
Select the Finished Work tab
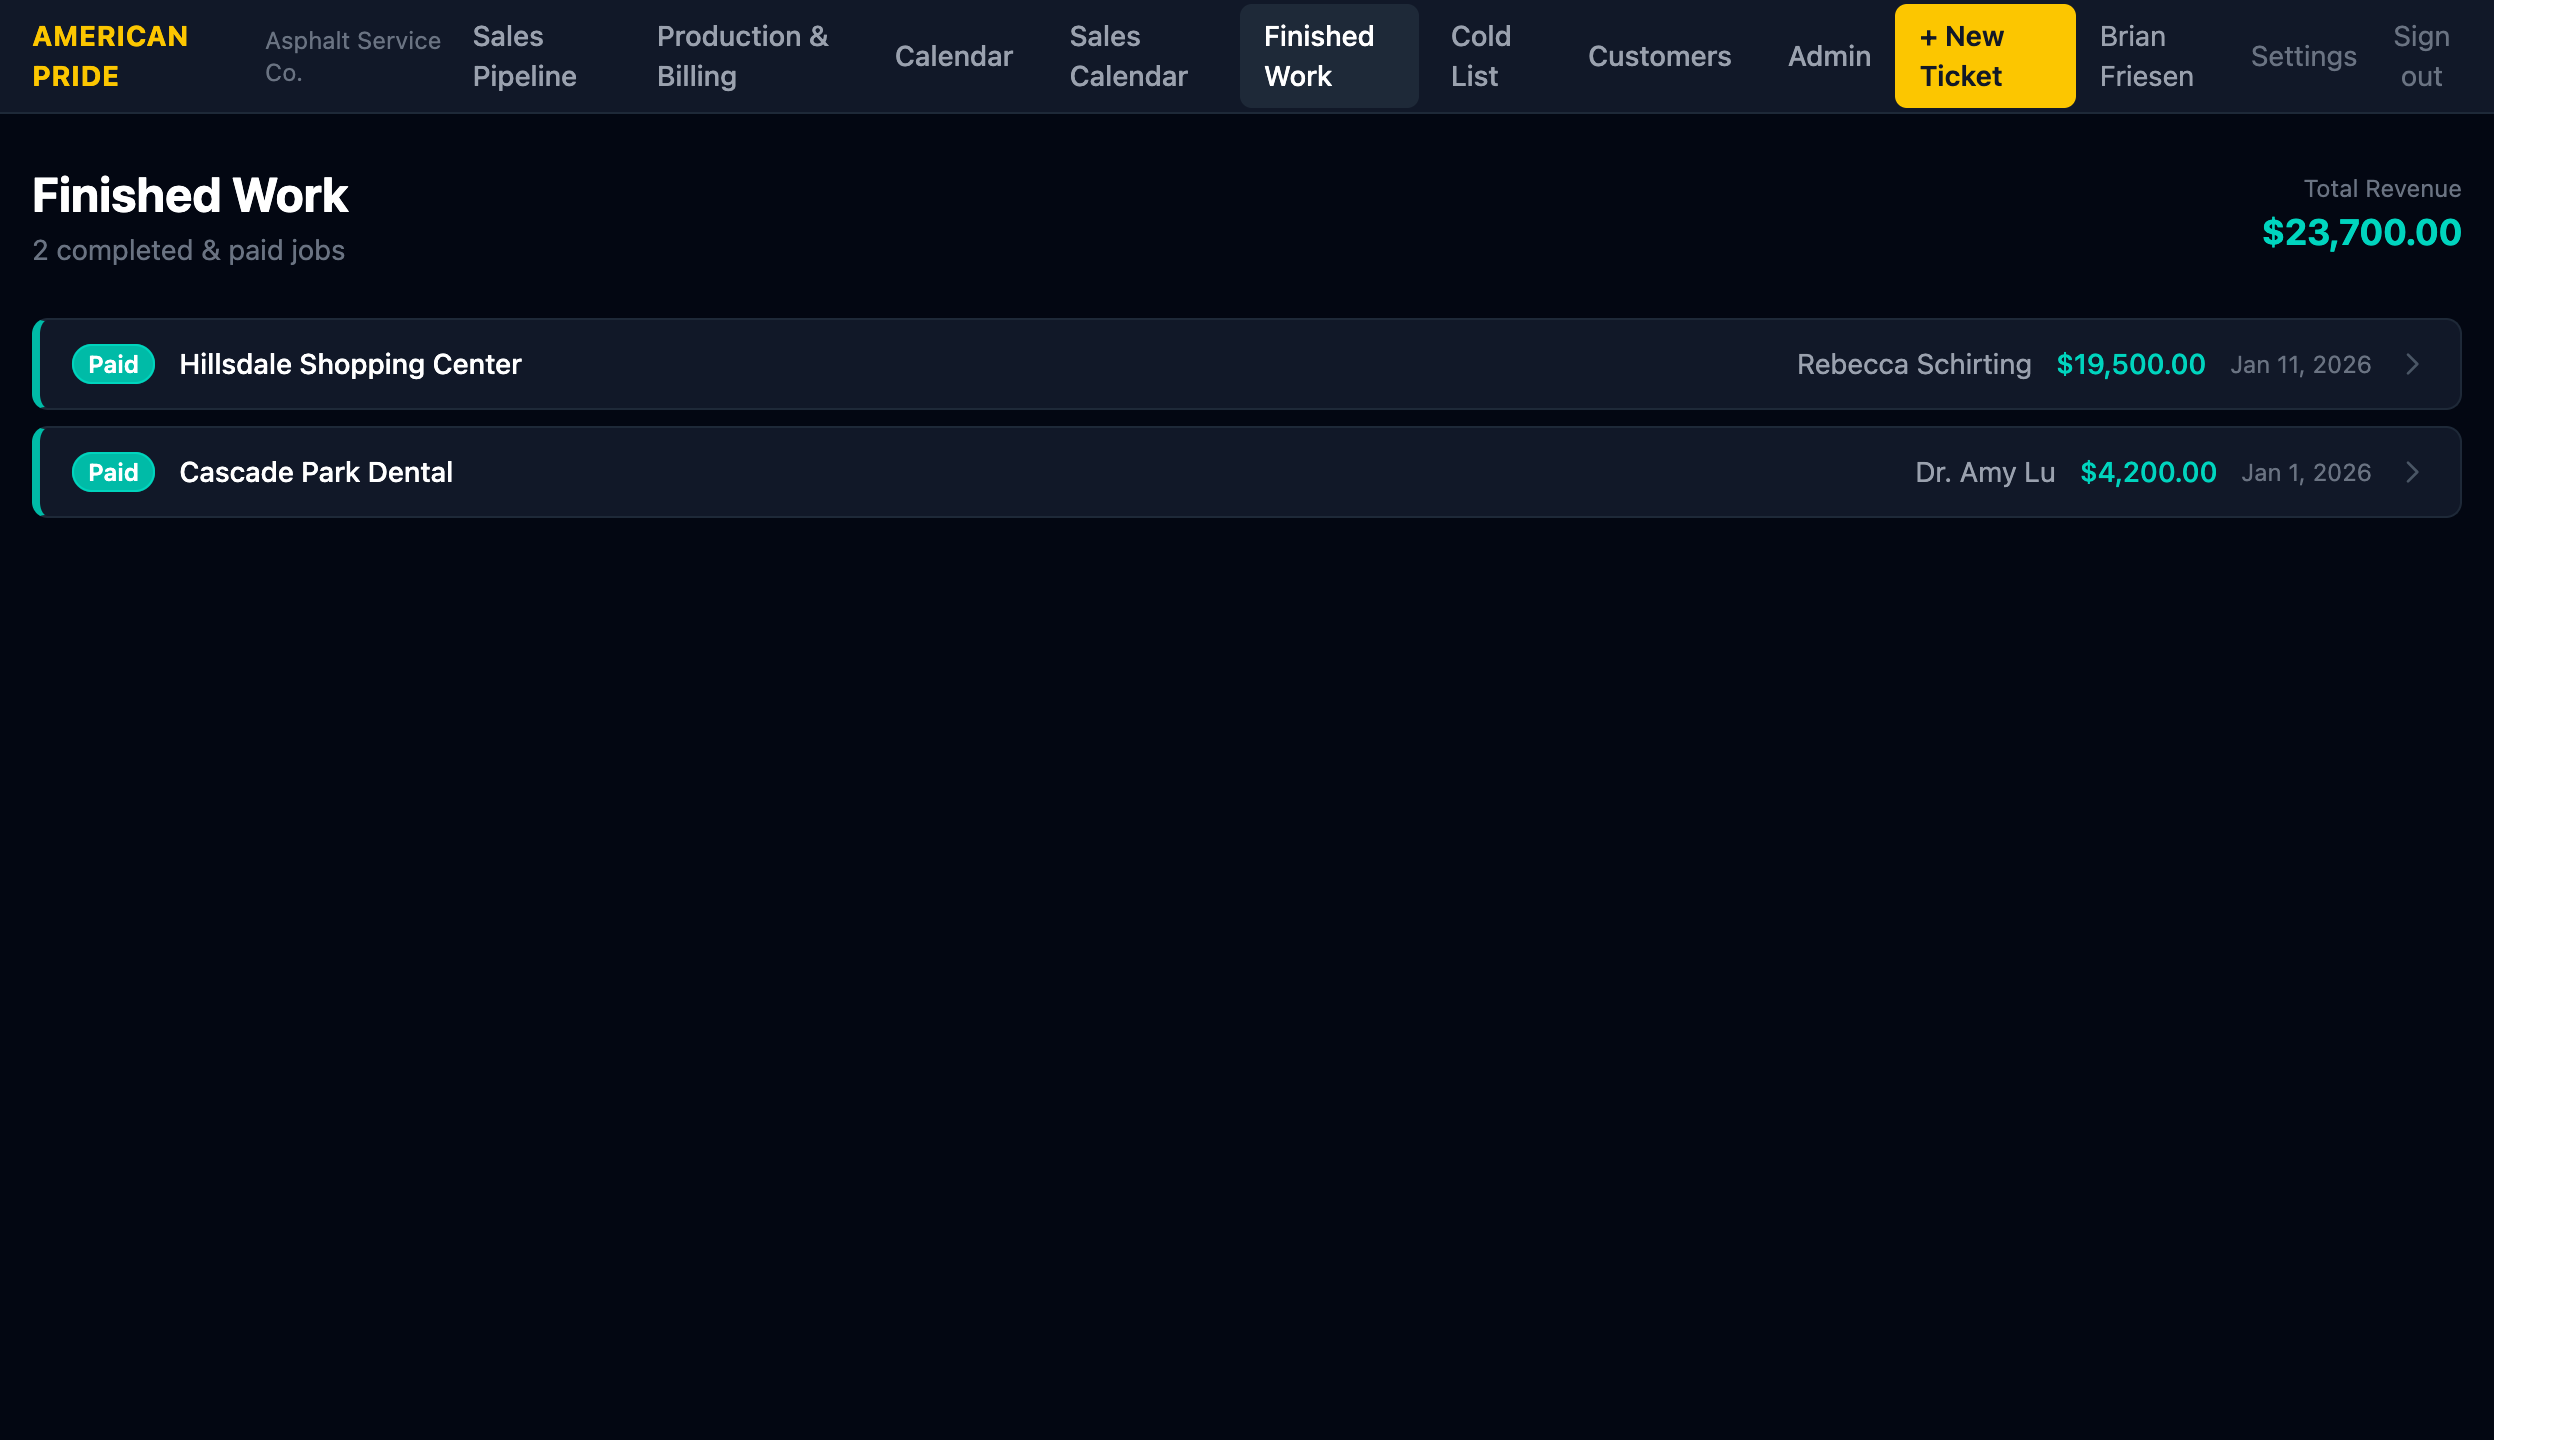pos(1329,56)
